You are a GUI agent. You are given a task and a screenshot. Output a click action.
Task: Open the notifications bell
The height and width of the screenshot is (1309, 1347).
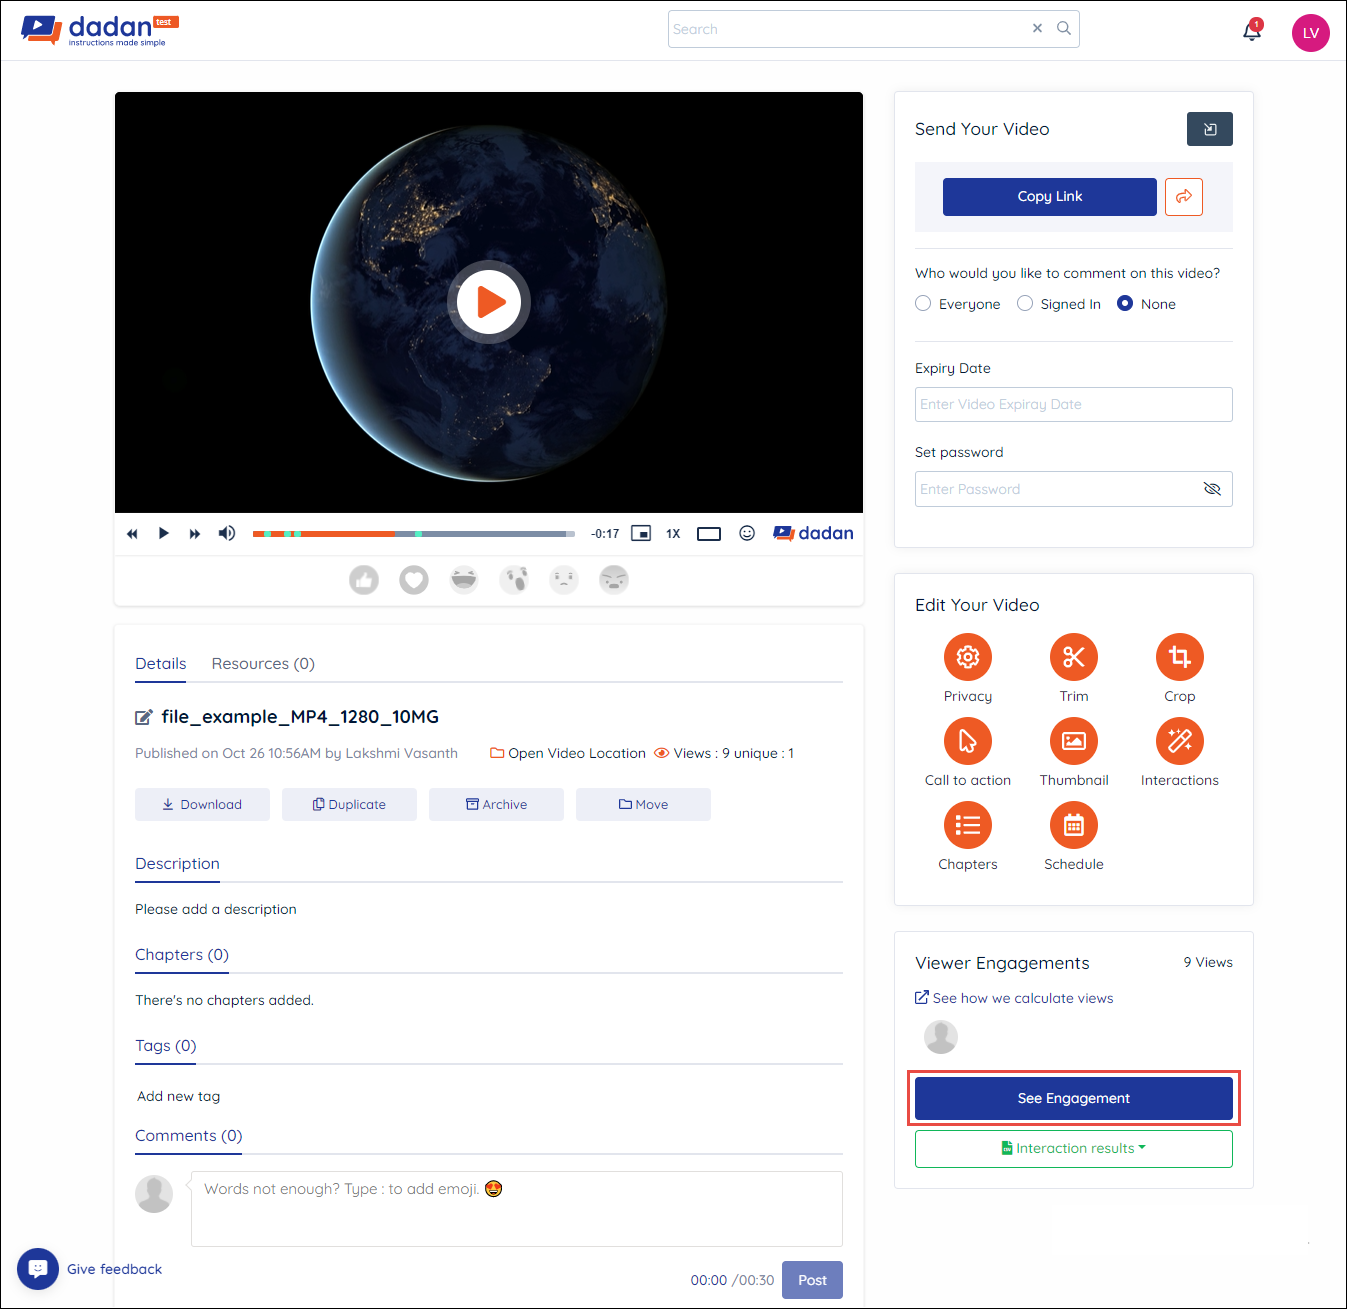click(x=1252, y=30)
